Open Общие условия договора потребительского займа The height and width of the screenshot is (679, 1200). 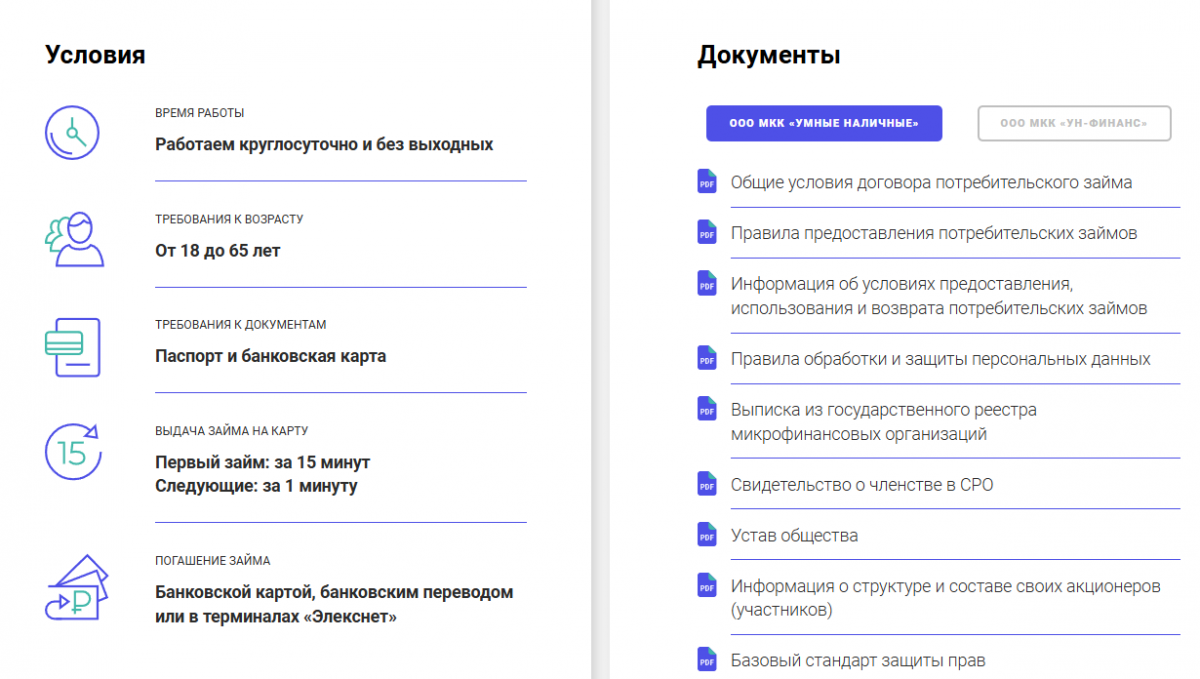(932, 182)
